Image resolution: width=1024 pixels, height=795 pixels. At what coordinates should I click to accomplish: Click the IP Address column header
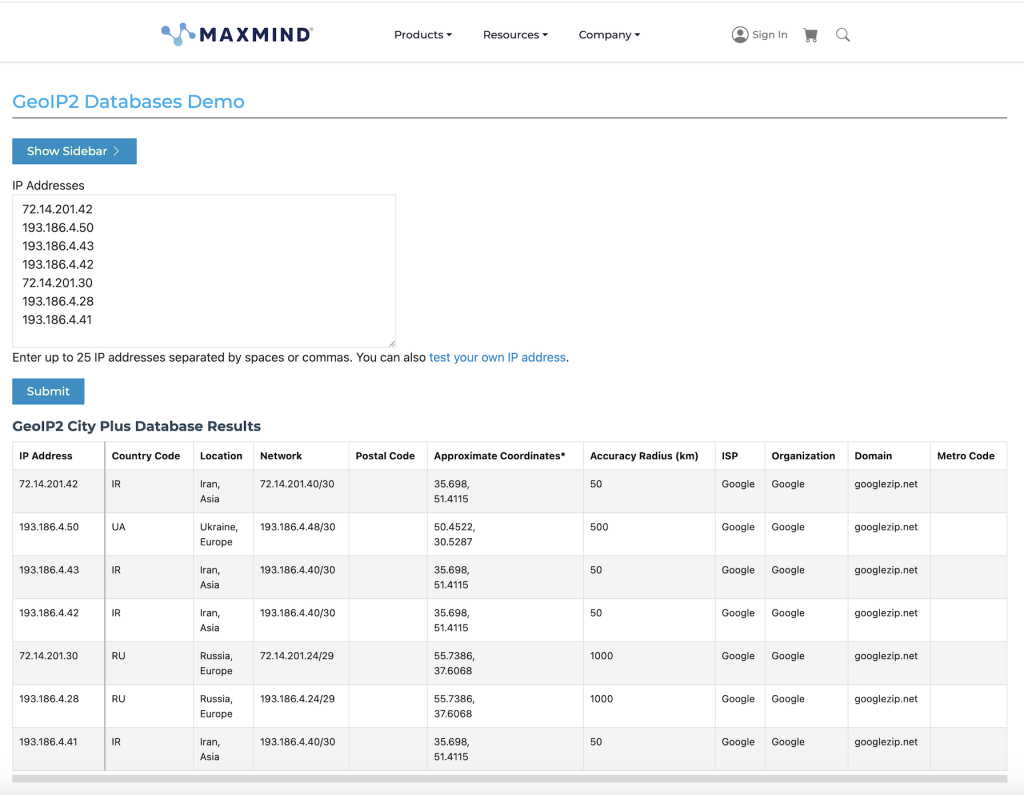click(46, 456)
